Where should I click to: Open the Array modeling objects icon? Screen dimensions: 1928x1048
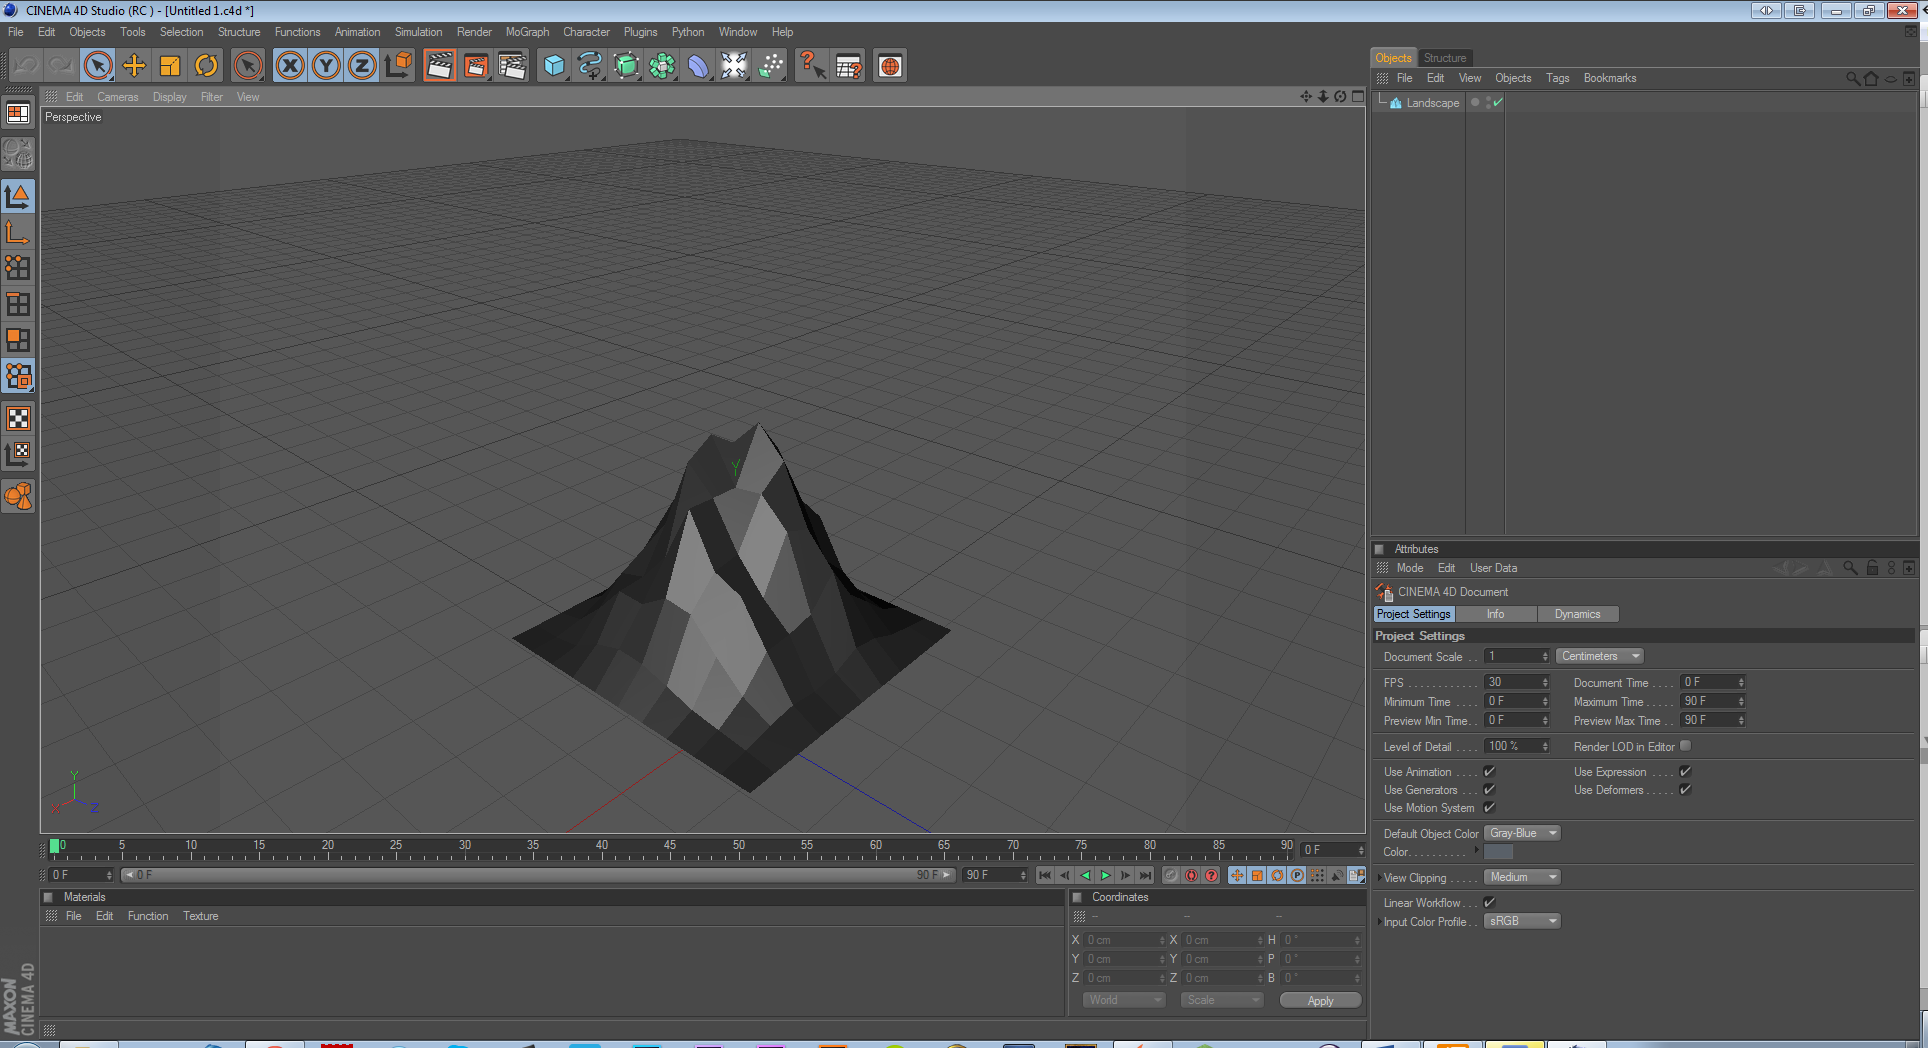pos(662,66)
